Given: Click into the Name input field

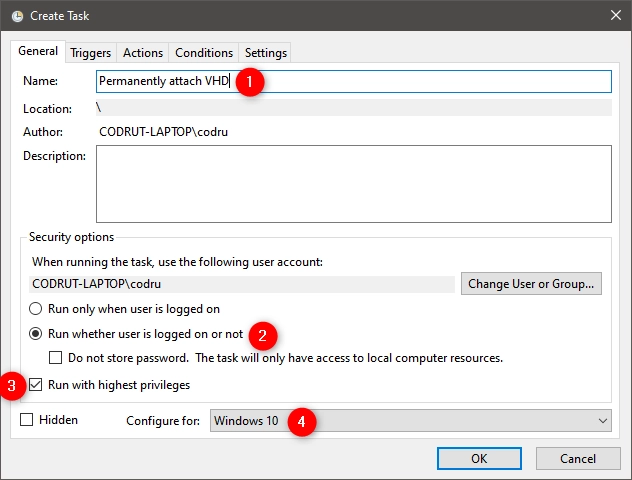Looking at the screenshot, I should coord(353,81).
